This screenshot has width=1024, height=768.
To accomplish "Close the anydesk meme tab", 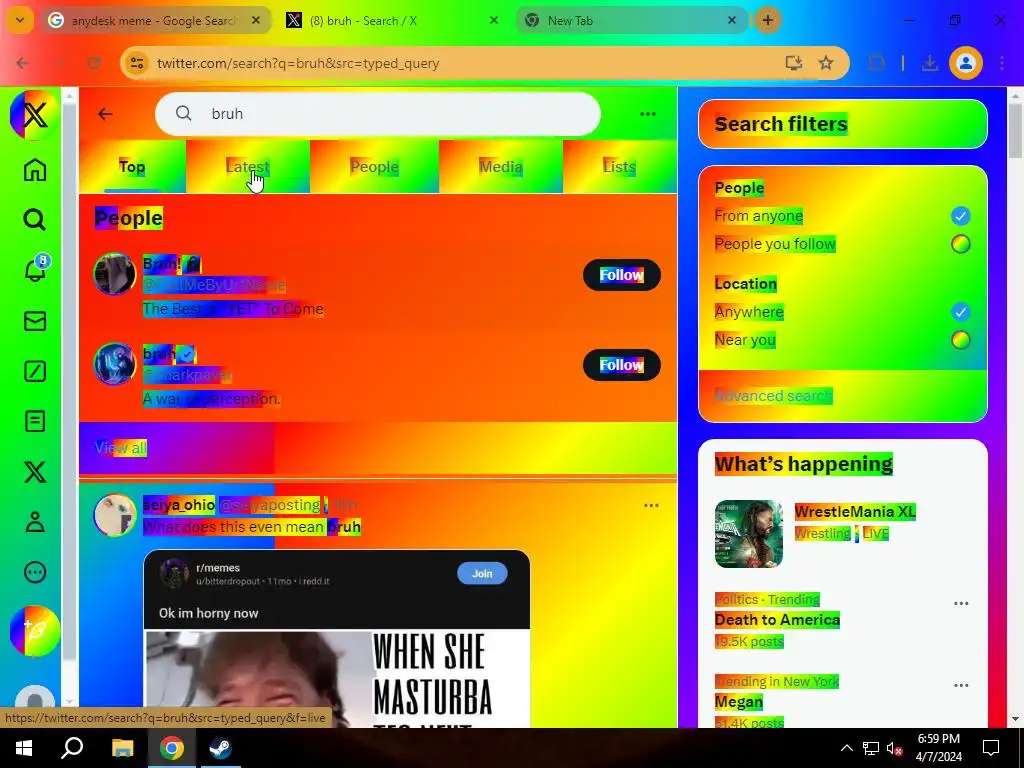I will pyautogui.click(x=256, y=20).
